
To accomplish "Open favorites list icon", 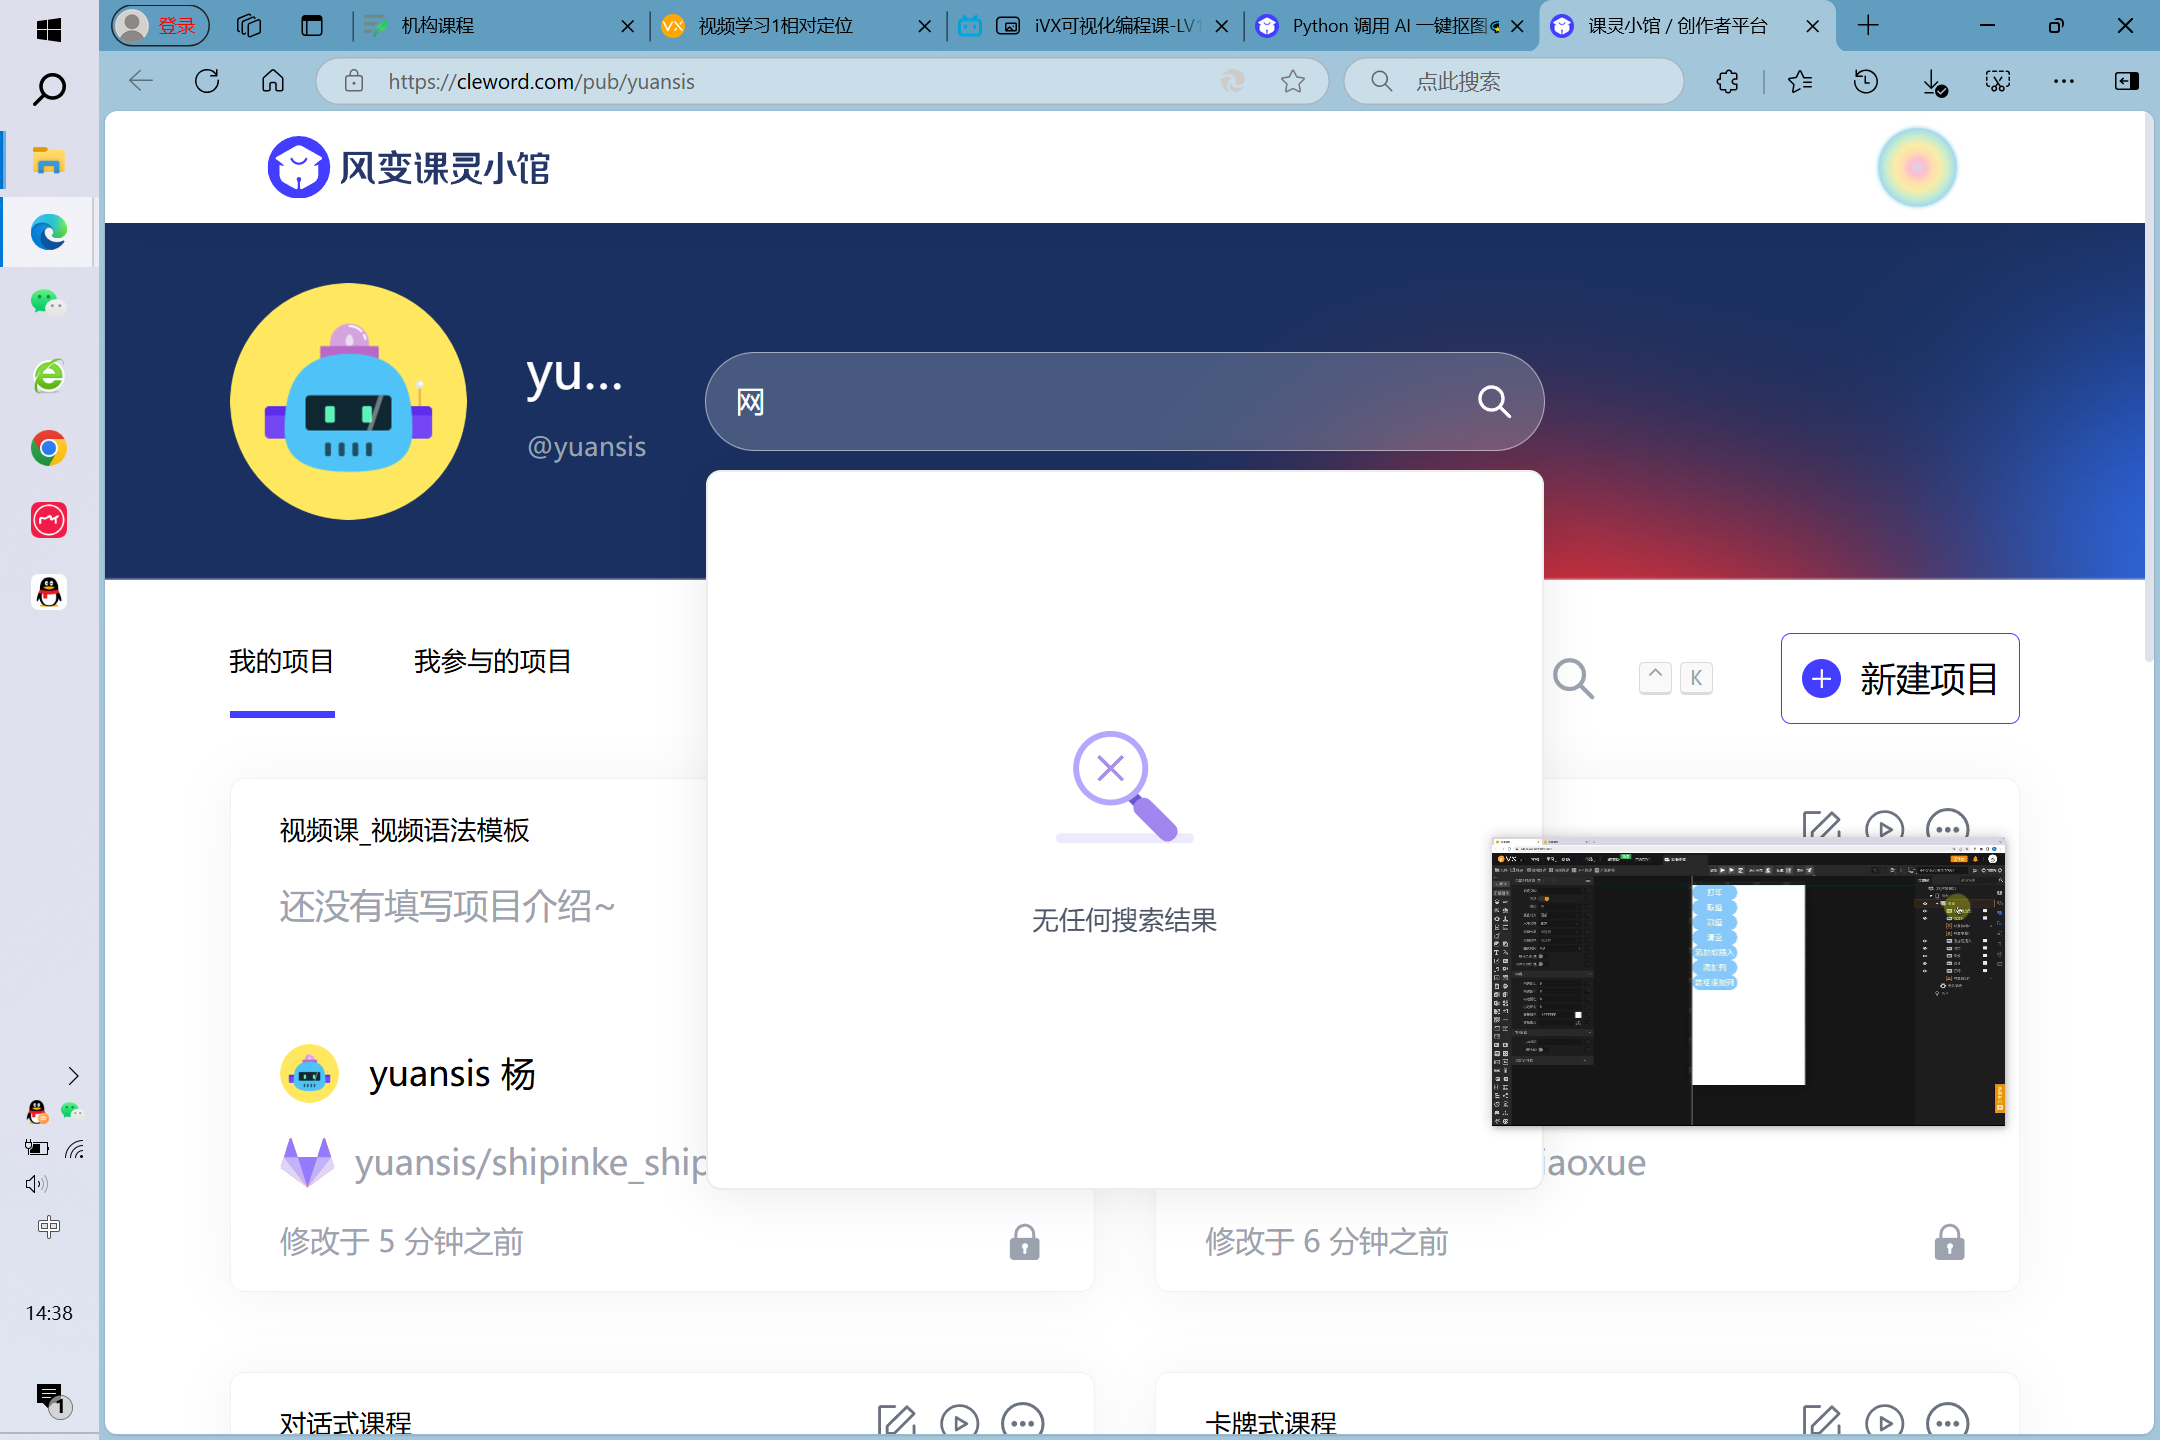I will tap(1800, 81).
